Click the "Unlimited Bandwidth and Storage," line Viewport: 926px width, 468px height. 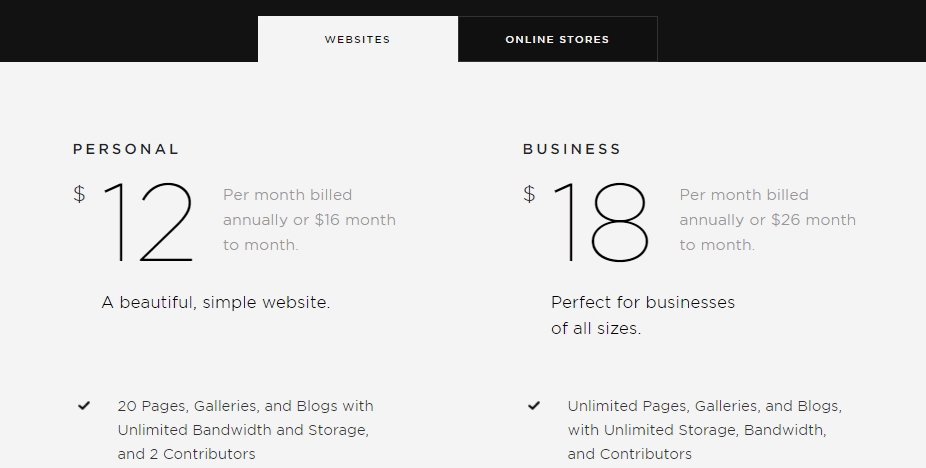point(243,430)
